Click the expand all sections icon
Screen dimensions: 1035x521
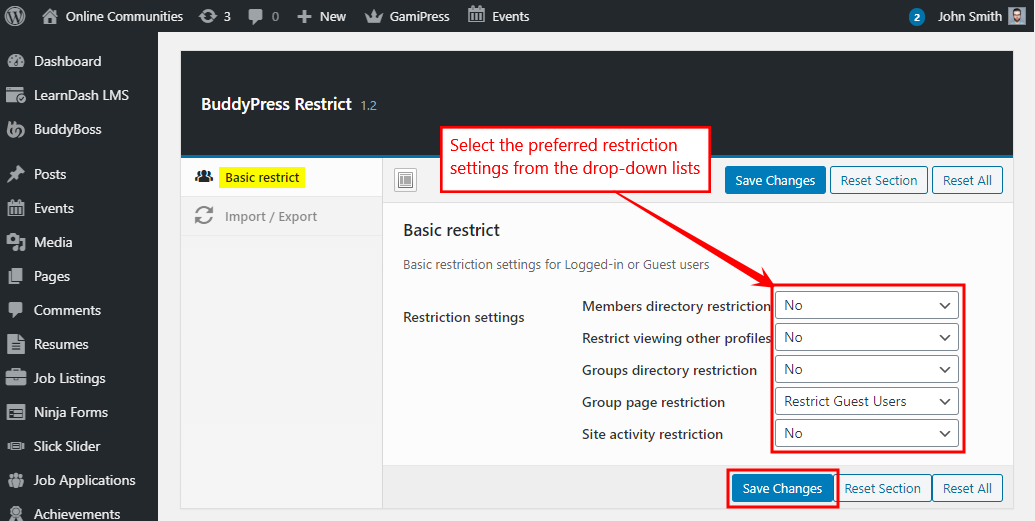[x=405, y=180]
